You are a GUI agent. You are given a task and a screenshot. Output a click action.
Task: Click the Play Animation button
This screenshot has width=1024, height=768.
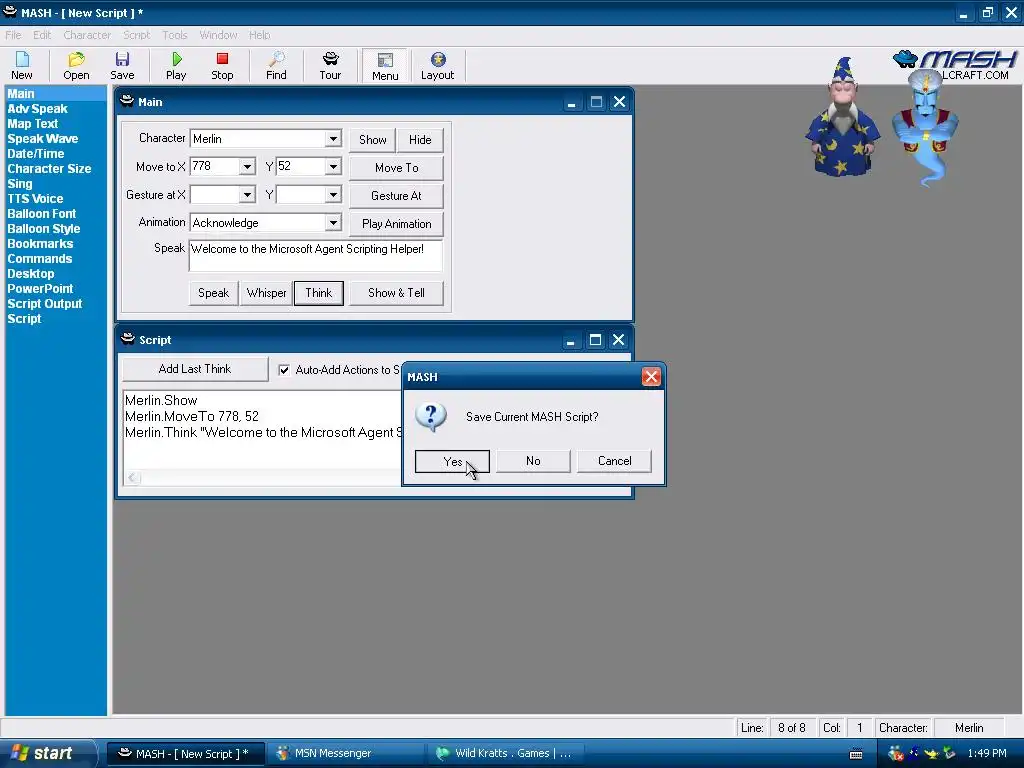tap(396, 224)
